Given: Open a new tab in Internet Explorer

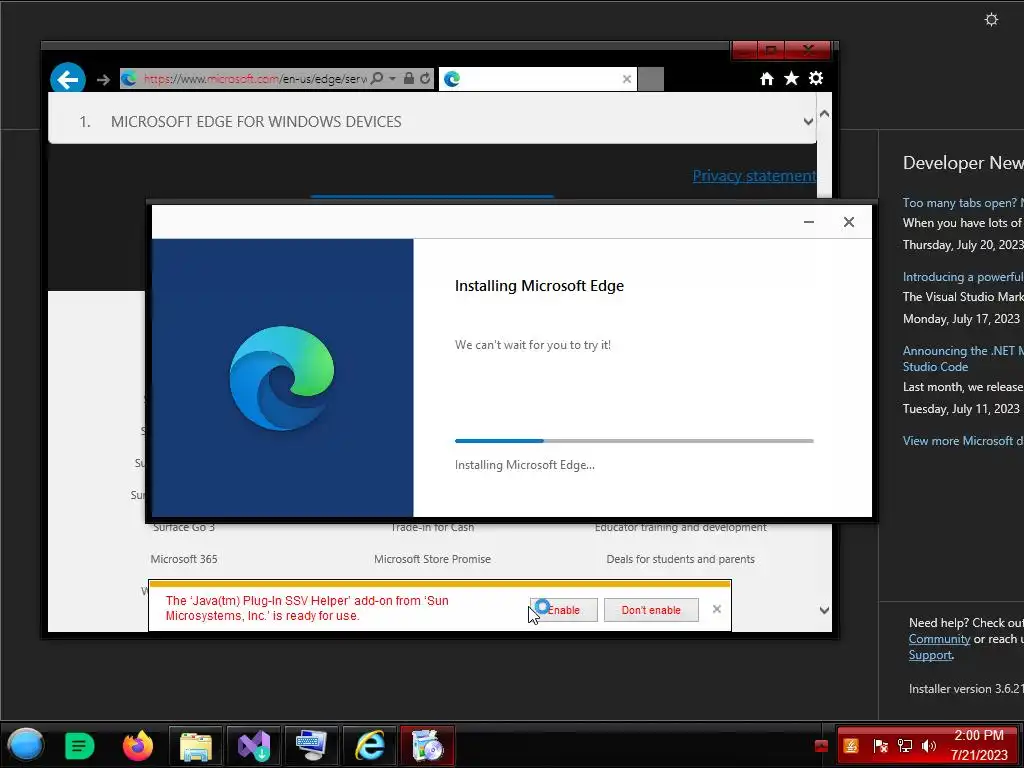Looking at the screenshot, I should [650, 79].
